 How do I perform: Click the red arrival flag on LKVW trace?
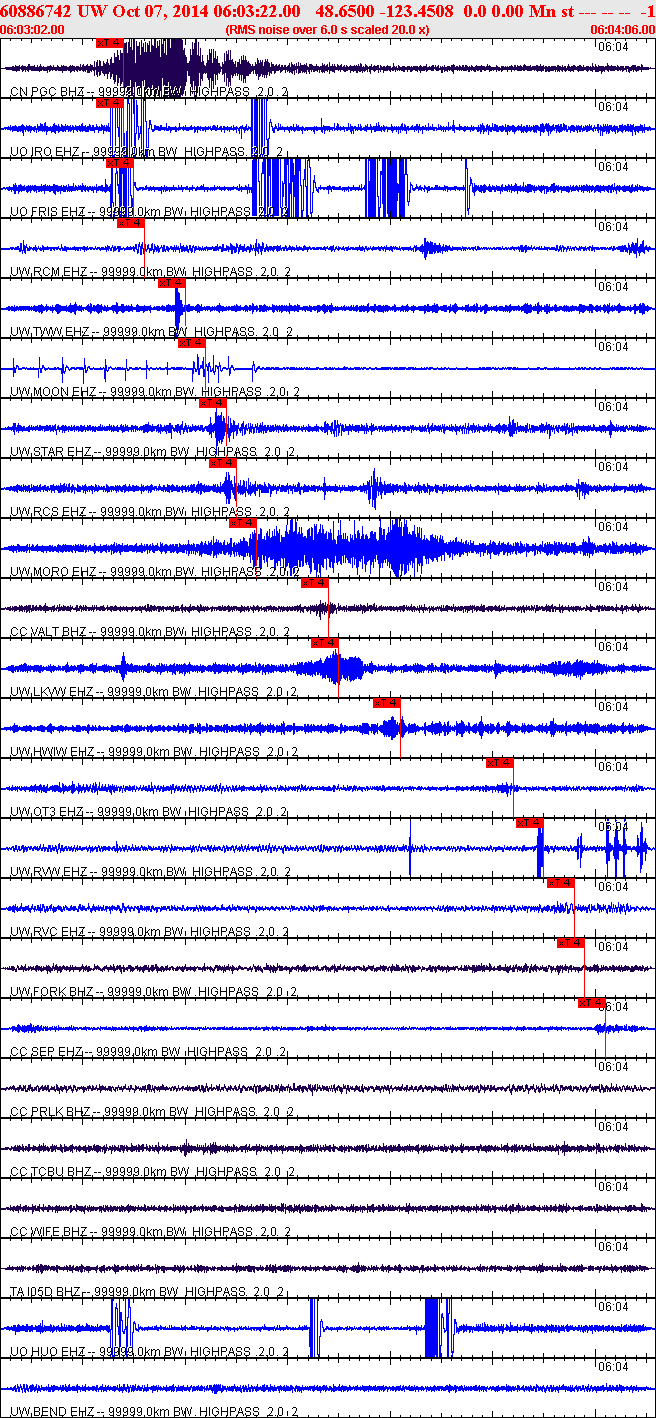point(325,643)
